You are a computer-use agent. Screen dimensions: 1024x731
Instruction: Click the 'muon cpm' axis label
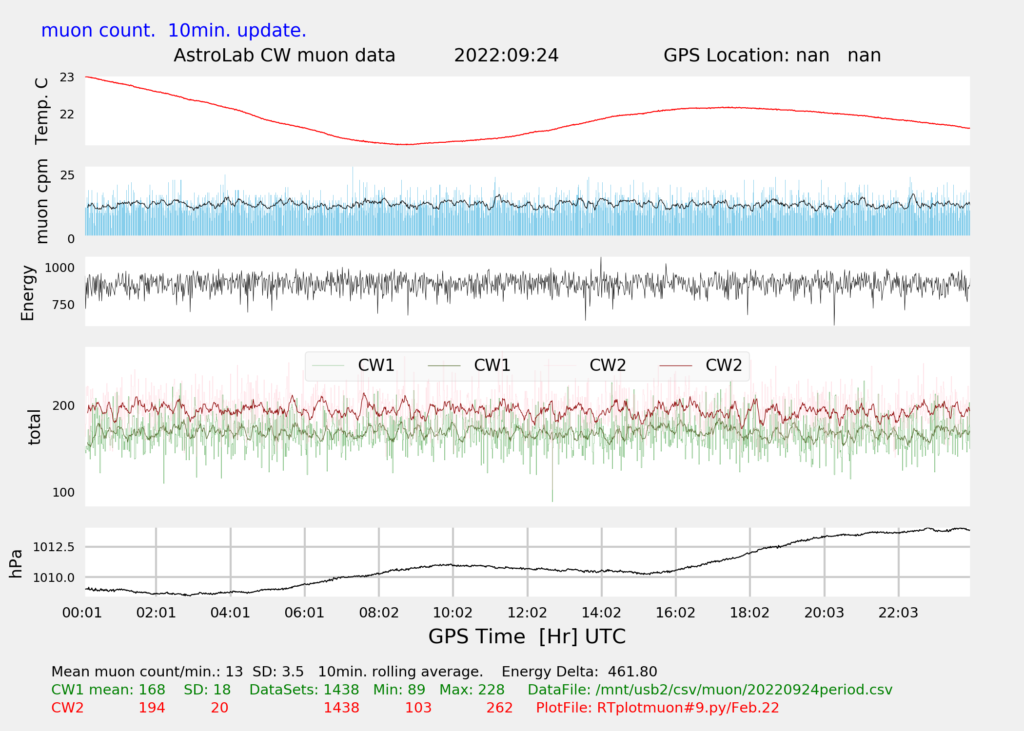(40, 202)
